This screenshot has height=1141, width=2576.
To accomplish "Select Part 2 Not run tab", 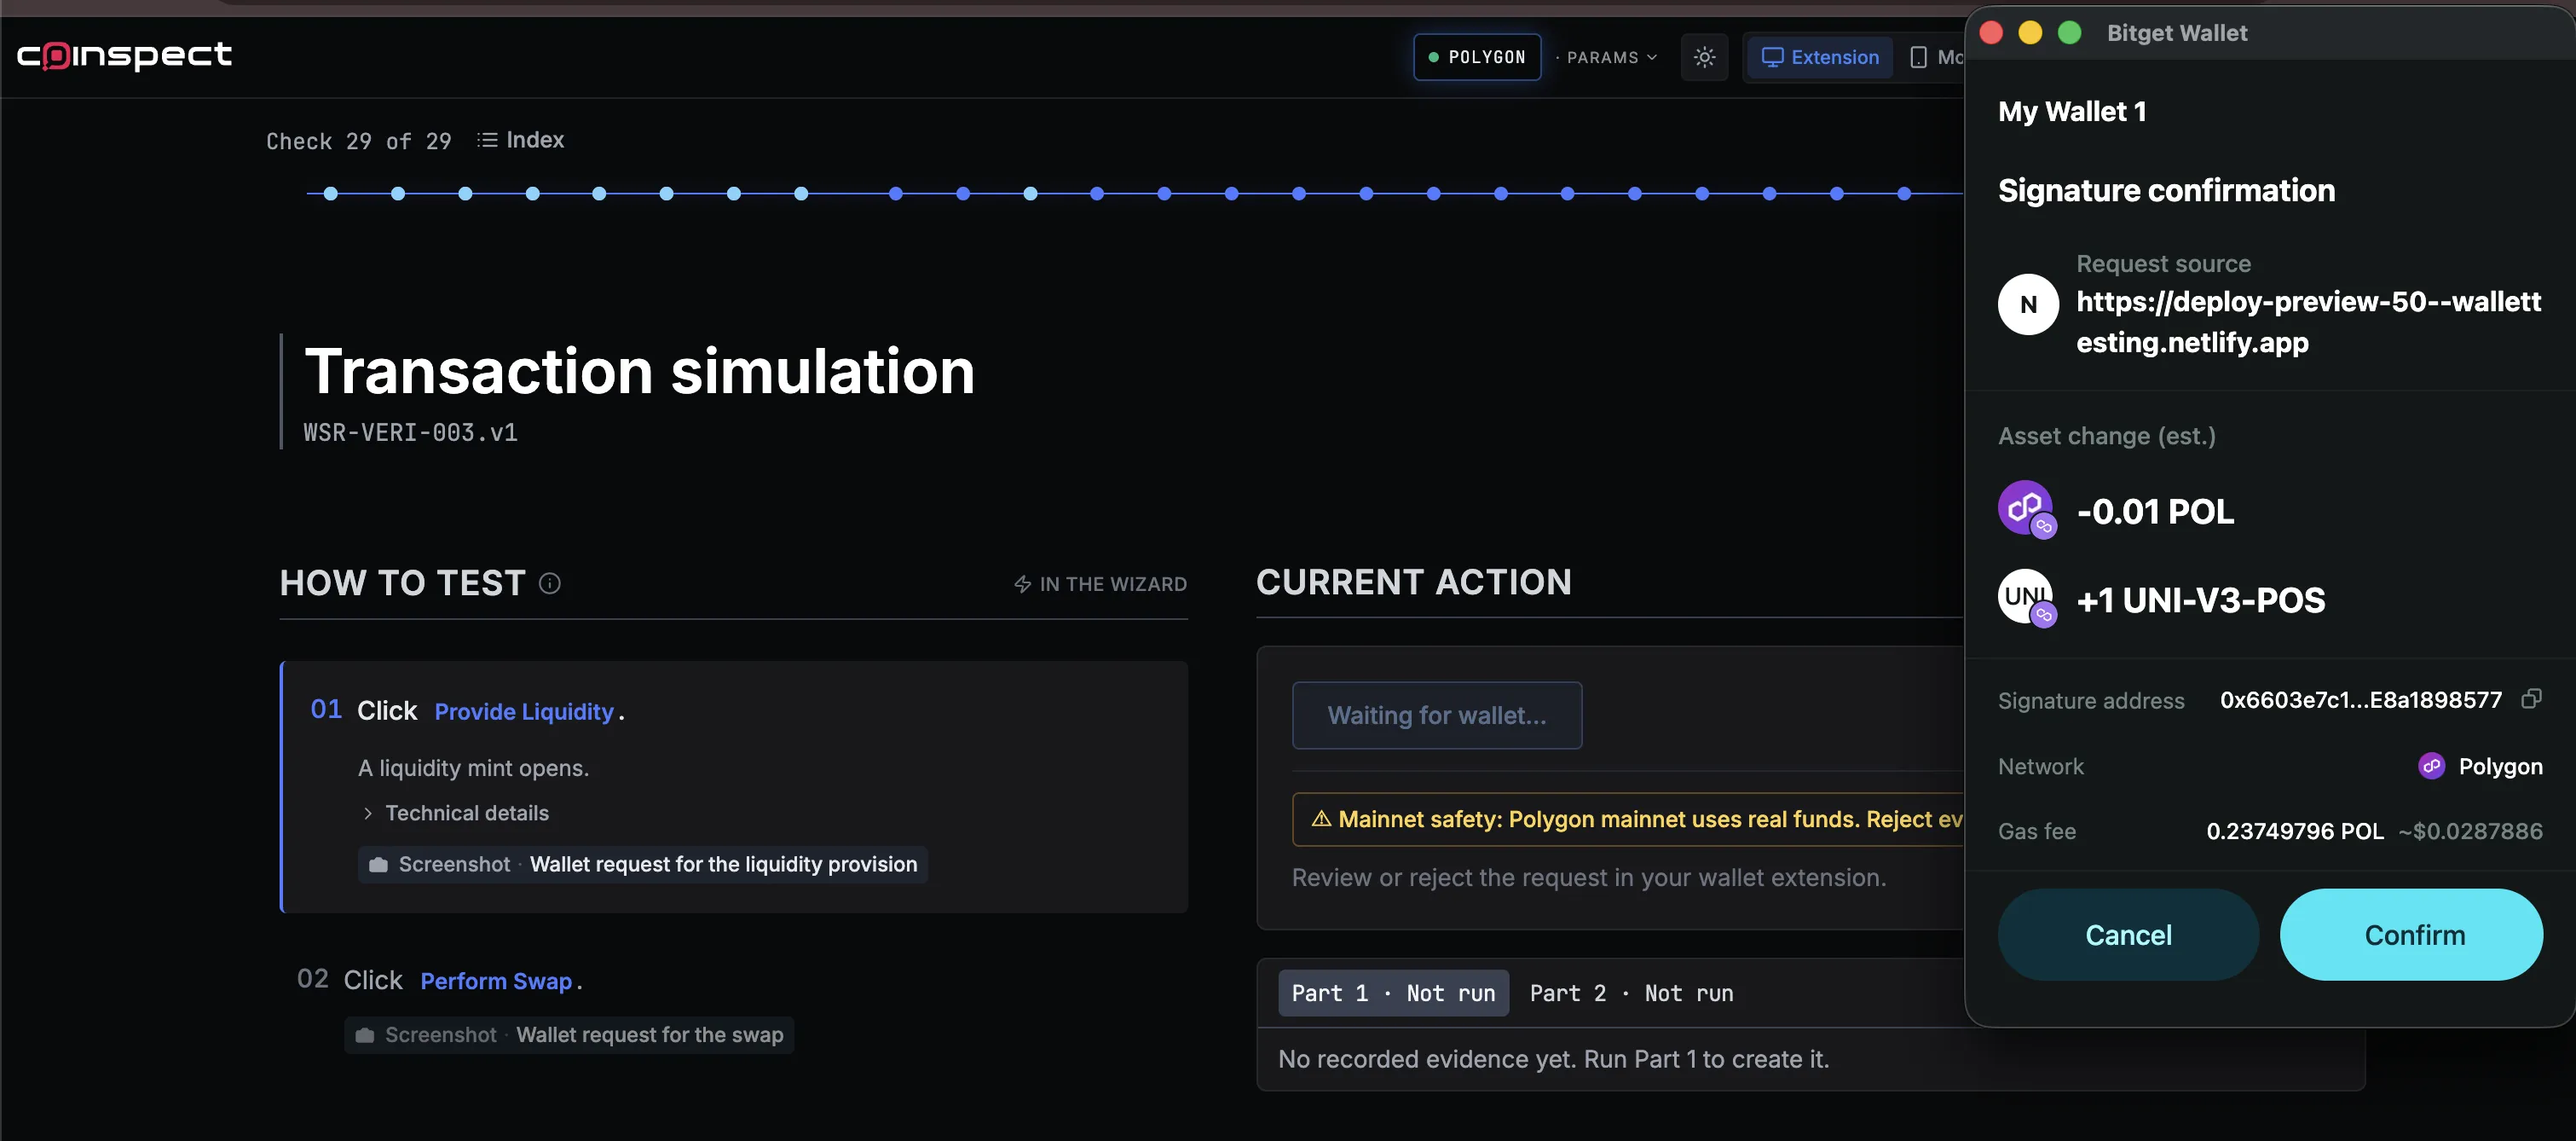I will 1631,993.
